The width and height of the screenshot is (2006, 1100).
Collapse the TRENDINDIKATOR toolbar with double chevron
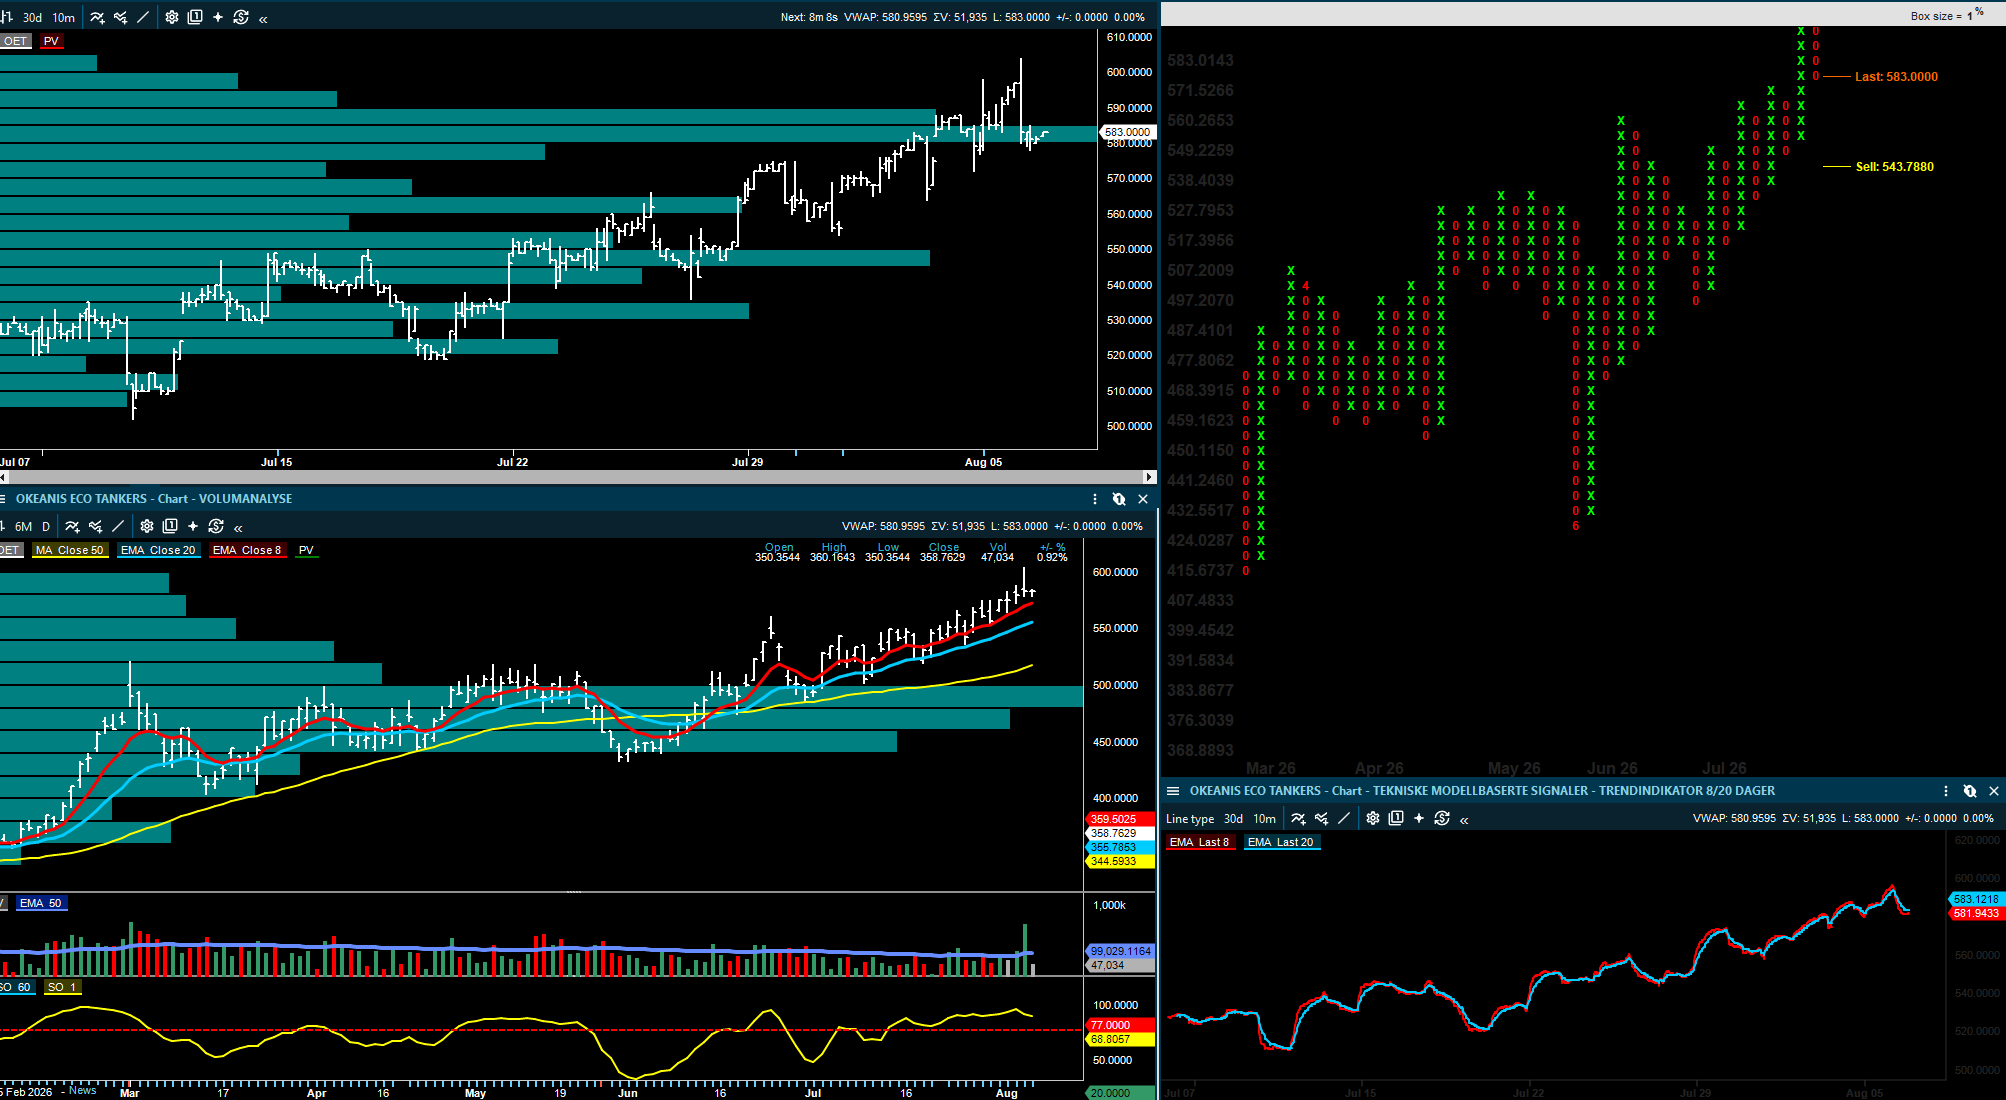tap(1464, 820)
